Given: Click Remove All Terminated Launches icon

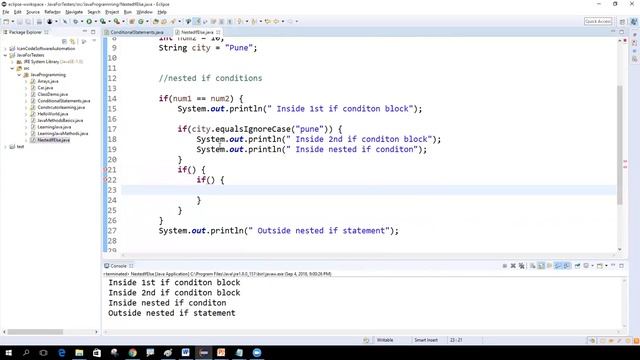Looking at the screenshot, I should [x=522, y=266].
